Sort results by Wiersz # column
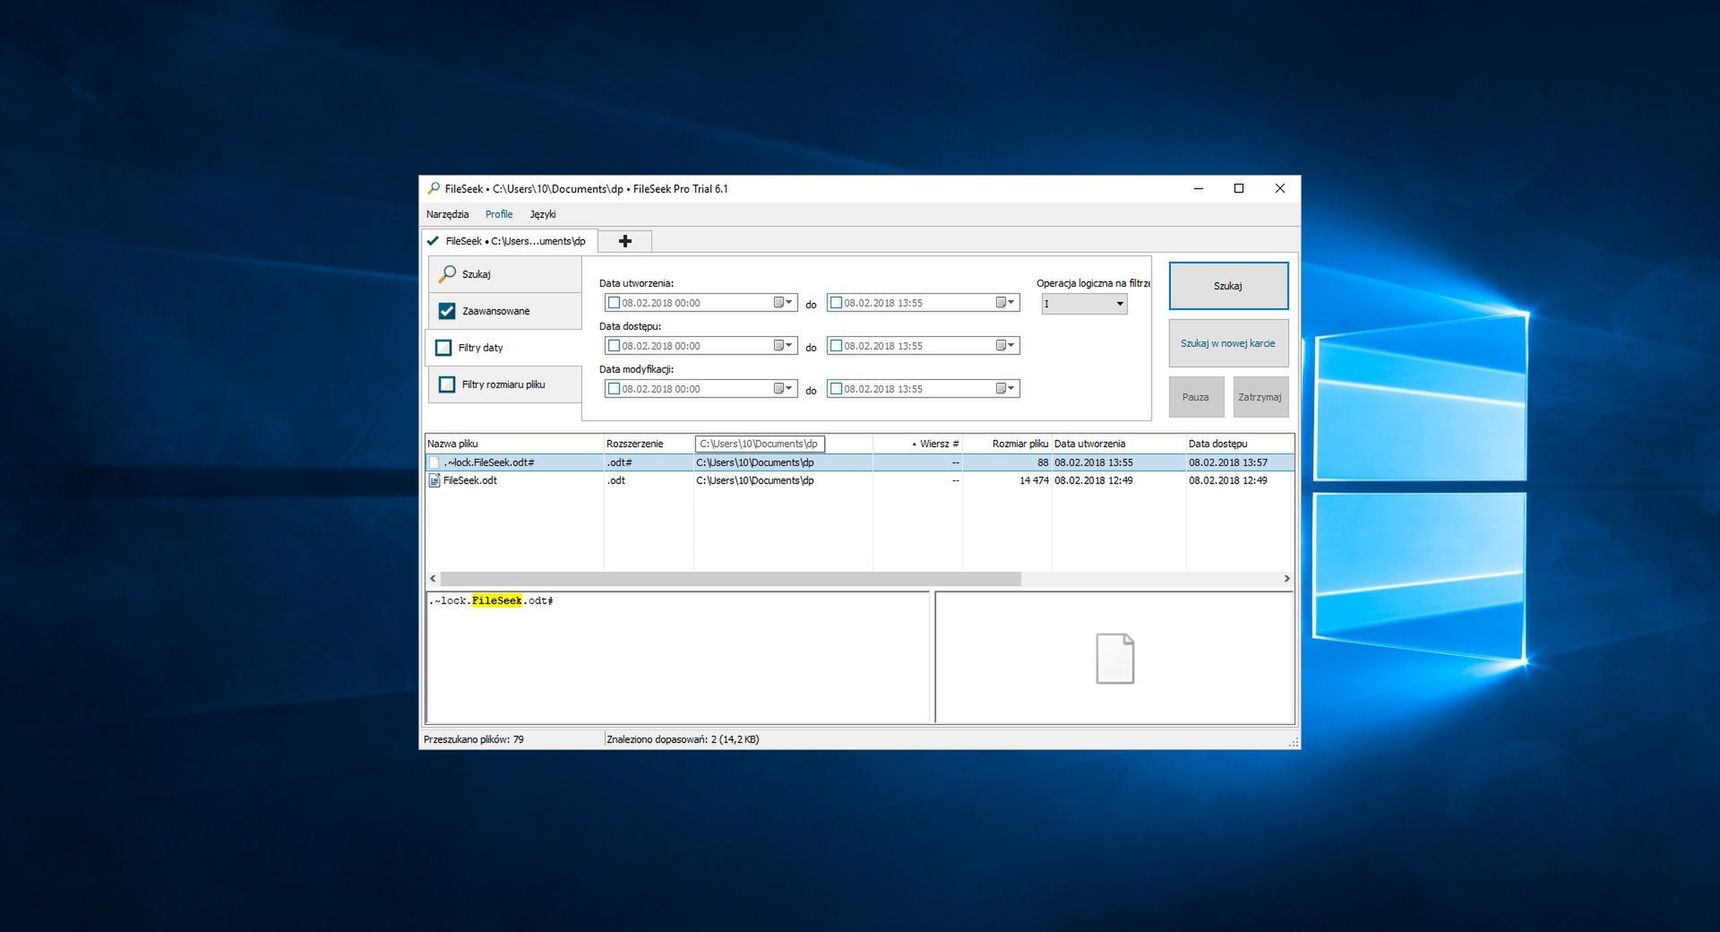 pos(918,444)
